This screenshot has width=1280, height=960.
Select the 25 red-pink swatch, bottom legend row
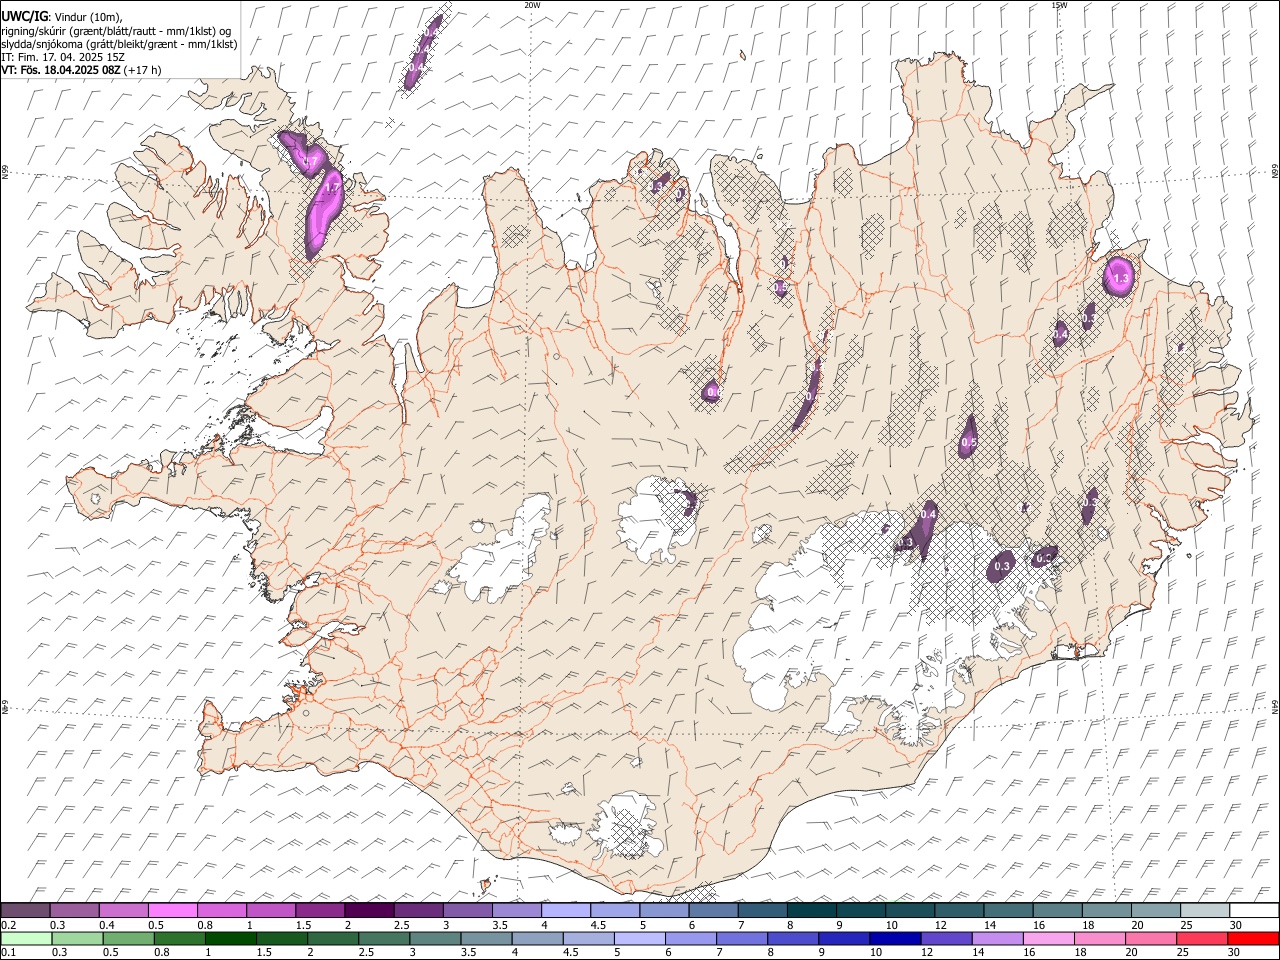point(1202,939)
